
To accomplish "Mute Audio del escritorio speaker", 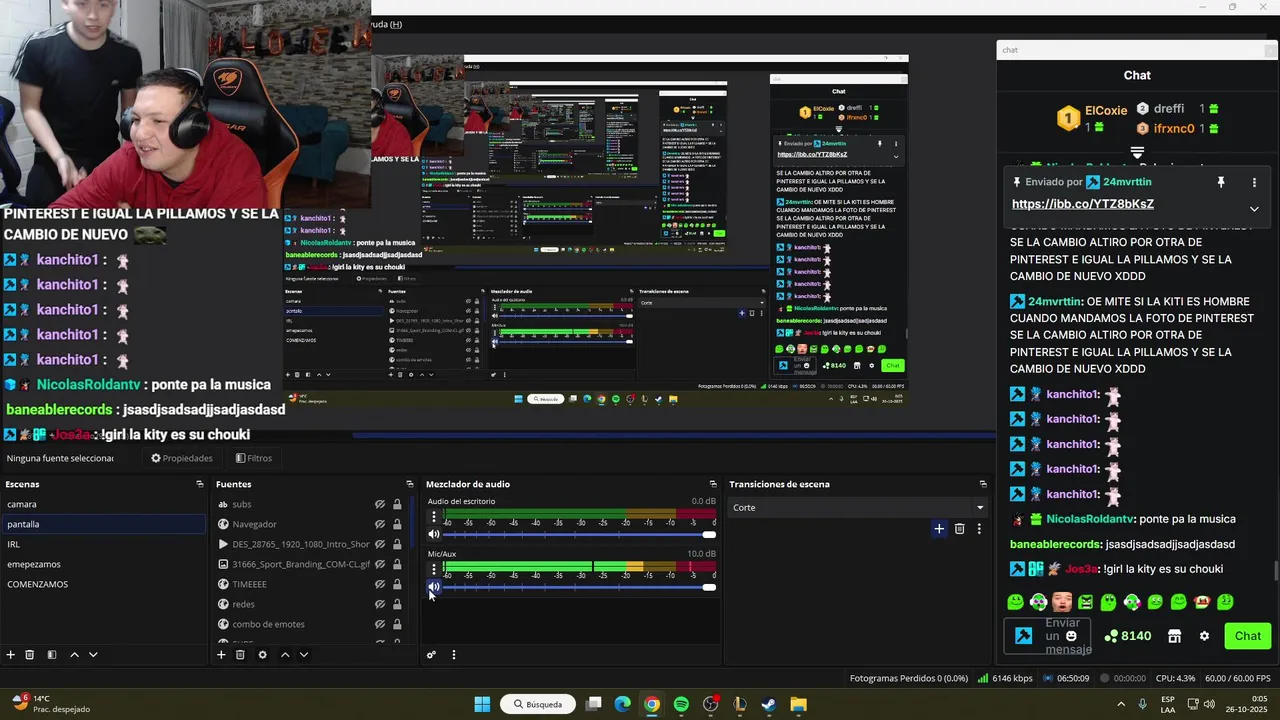I will 434,534.
